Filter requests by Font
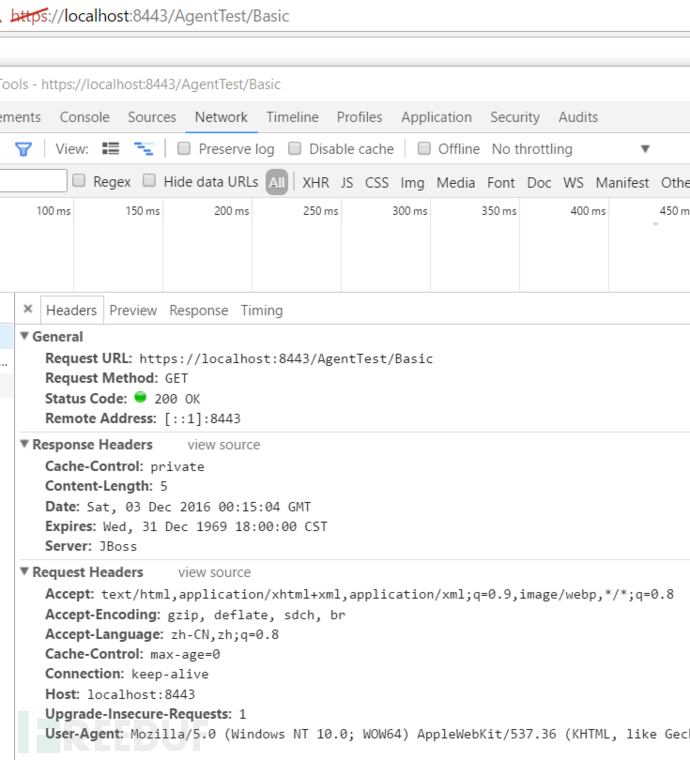This screenshot has width=690, height=760. pos(501,183)
